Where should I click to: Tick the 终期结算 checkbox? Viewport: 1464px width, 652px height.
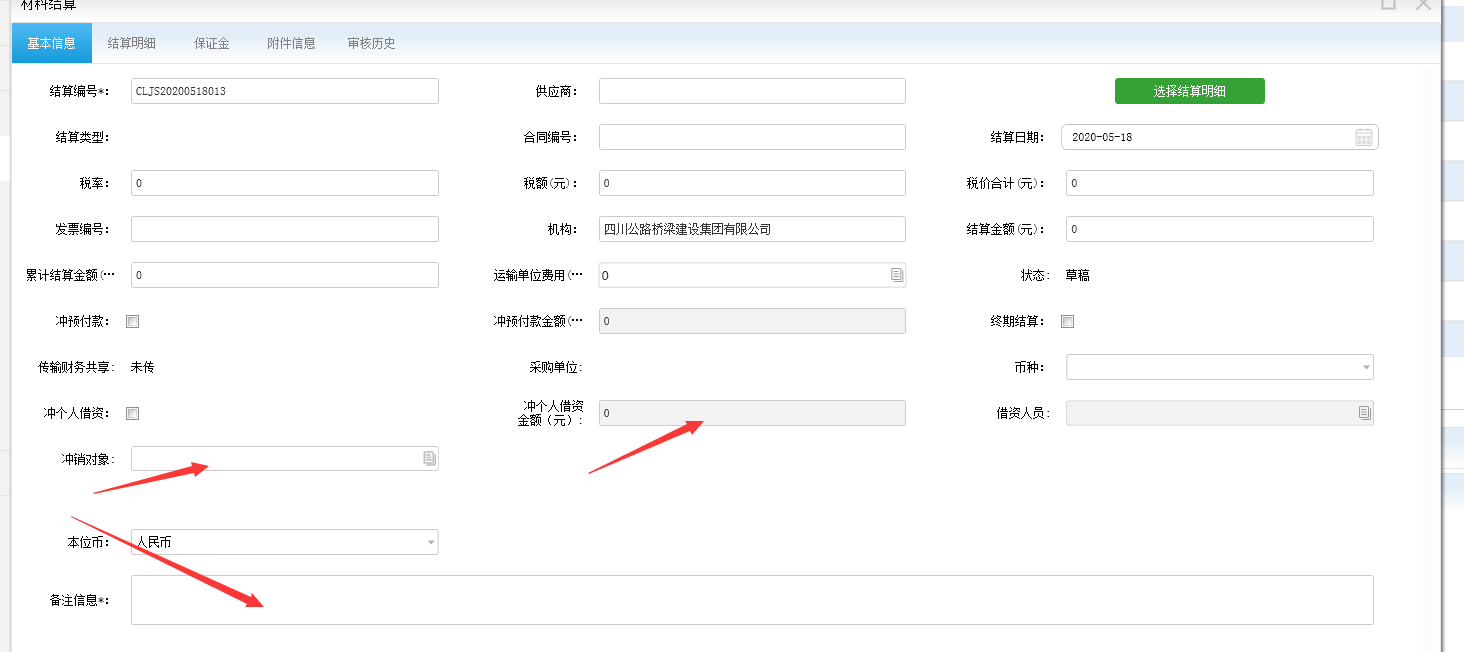click(1067, 322)
